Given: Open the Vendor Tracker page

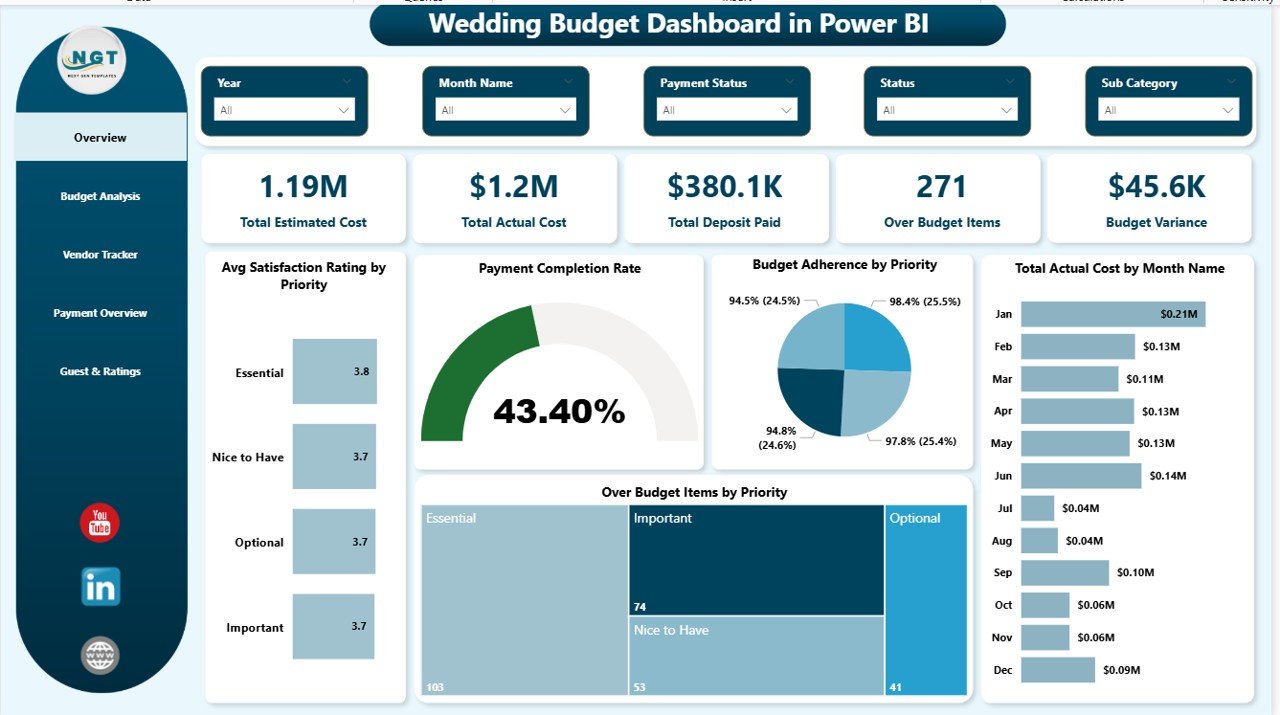Looking at the screenshot, I should (100, 254).
